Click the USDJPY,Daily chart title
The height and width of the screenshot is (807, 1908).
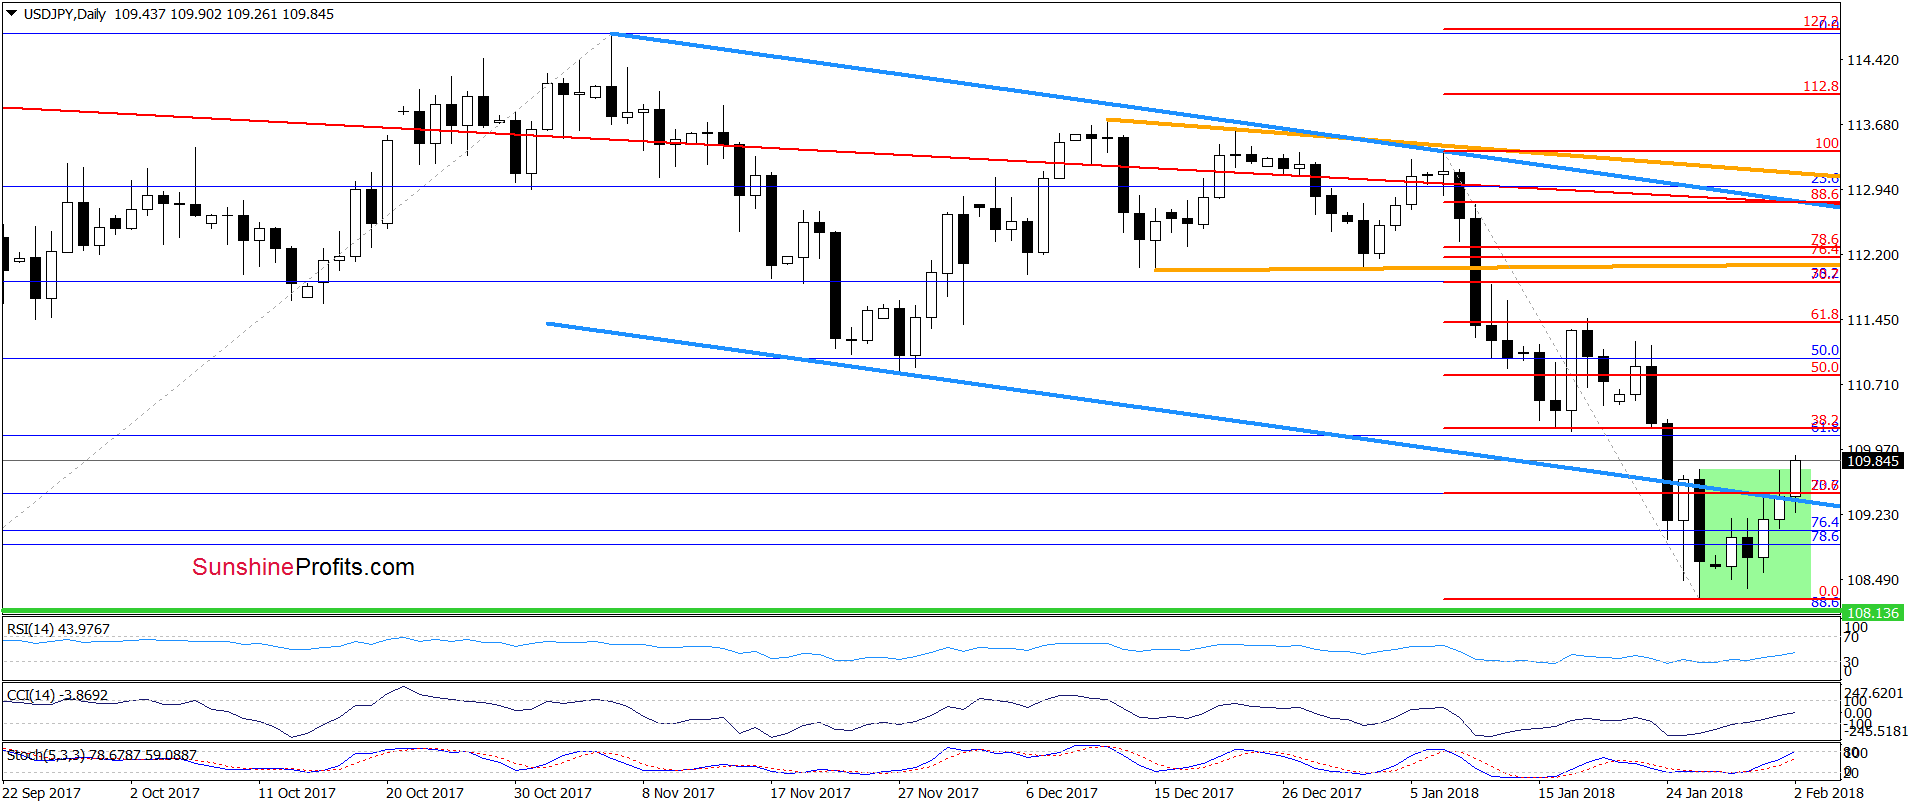pos(65,14)
